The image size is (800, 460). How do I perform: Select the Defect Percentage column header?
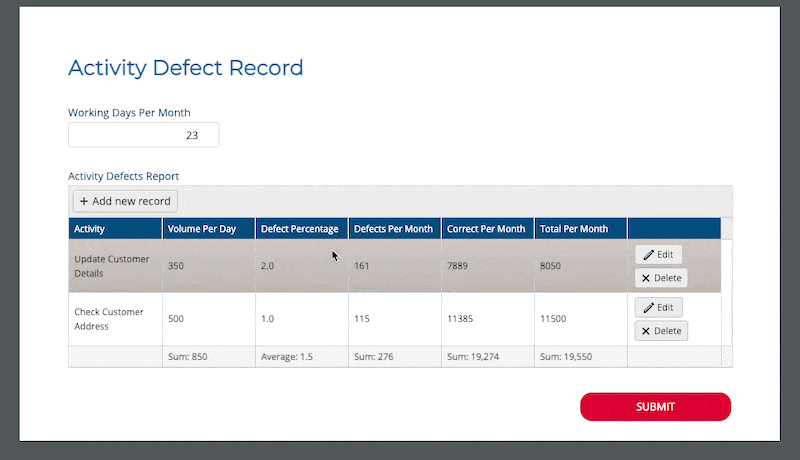[x=300, y=229]
